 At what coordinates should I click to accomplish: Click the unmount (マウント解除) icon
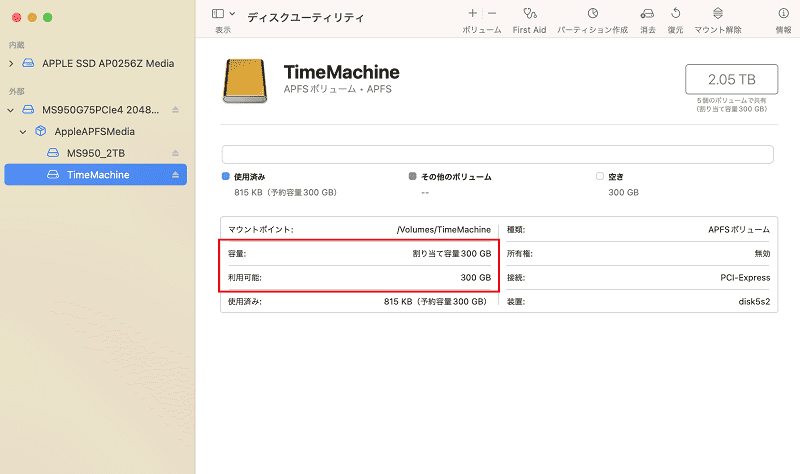pyautogui.click(x=718, y=13)
